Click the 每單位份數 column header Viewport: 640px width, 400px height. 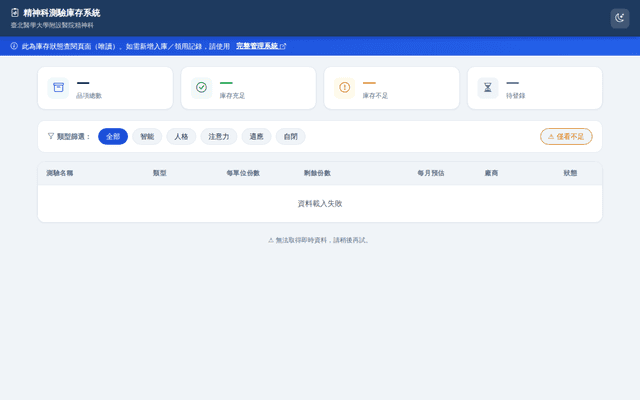click(x=243, y=173)
